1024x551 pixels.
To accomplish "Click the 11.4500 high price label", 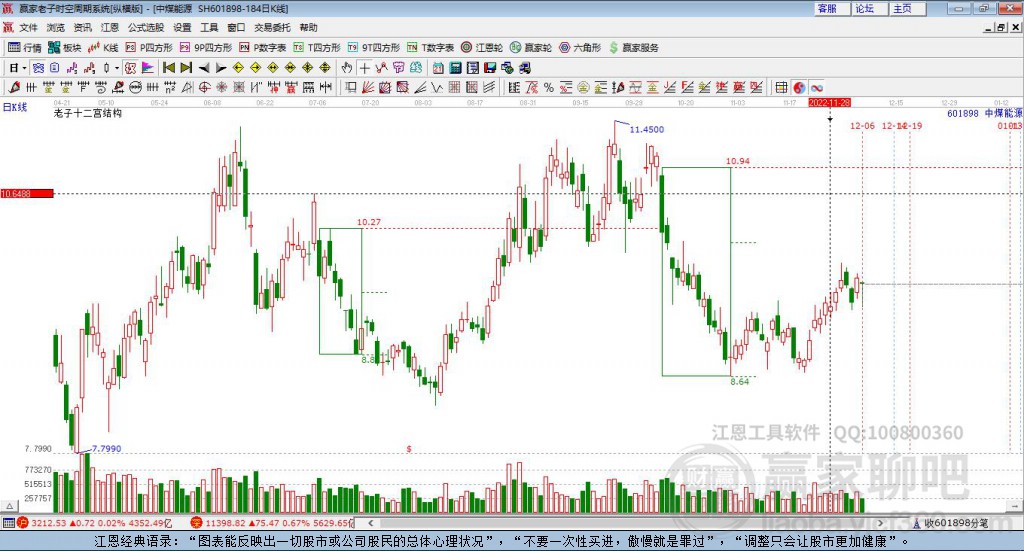I will coord(647,129).
